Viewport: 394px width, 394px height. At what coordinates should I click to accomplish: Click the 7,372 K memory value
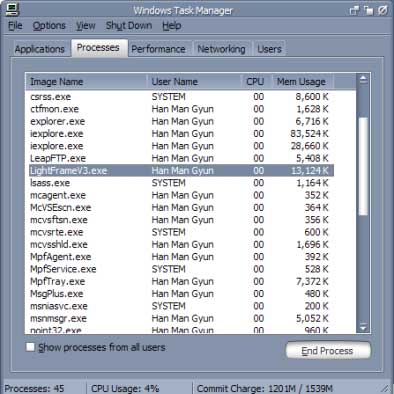click(x=312, y=282)
